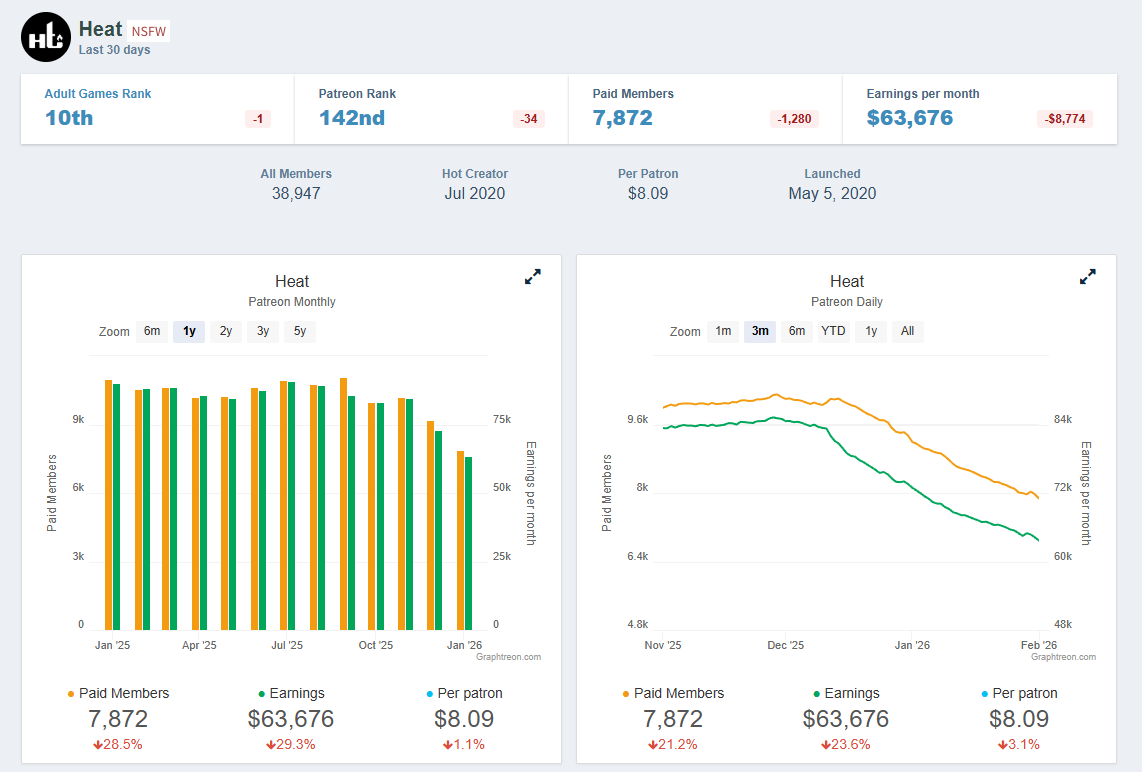Set Monthly chart zoom to 6m
This screenshot has height=772, width=1142.
click(x=151, y=331)
